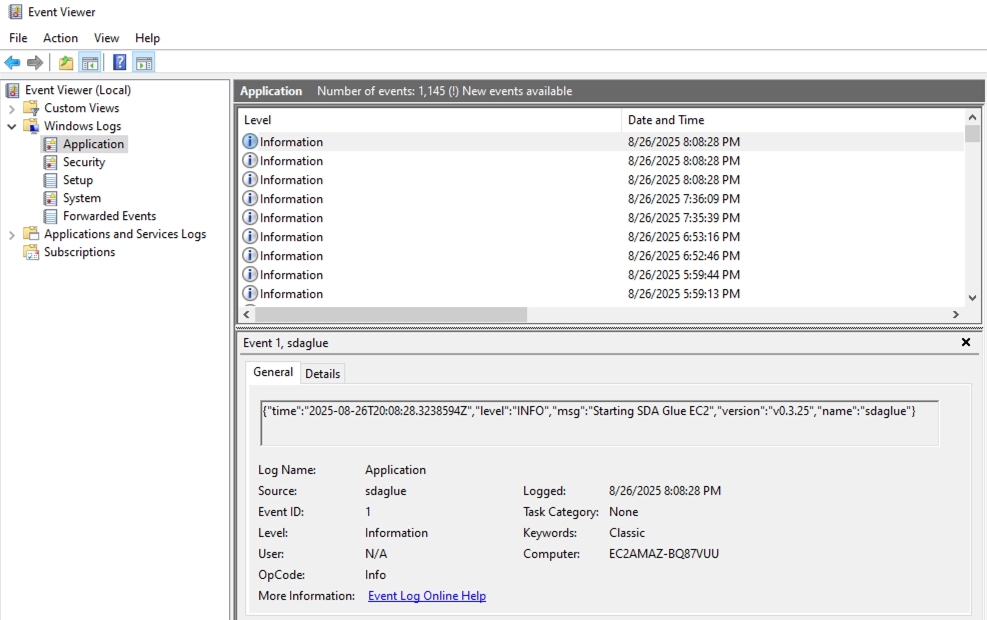This screenshot has height=620, width=987.
Task: Toggle Show/Hide Action Pane toolbar button
Action: (144, 63)
